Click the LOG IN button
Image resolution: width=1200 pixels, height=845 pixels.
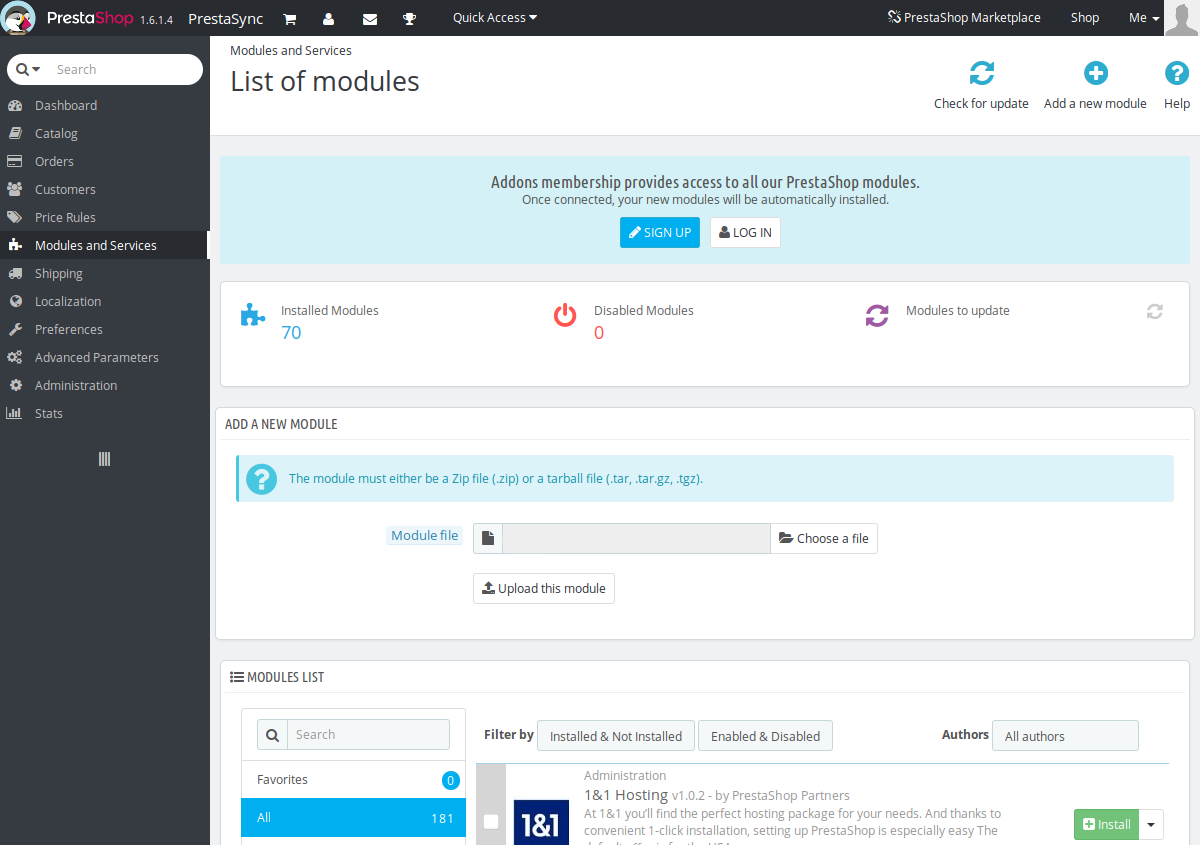745,232
